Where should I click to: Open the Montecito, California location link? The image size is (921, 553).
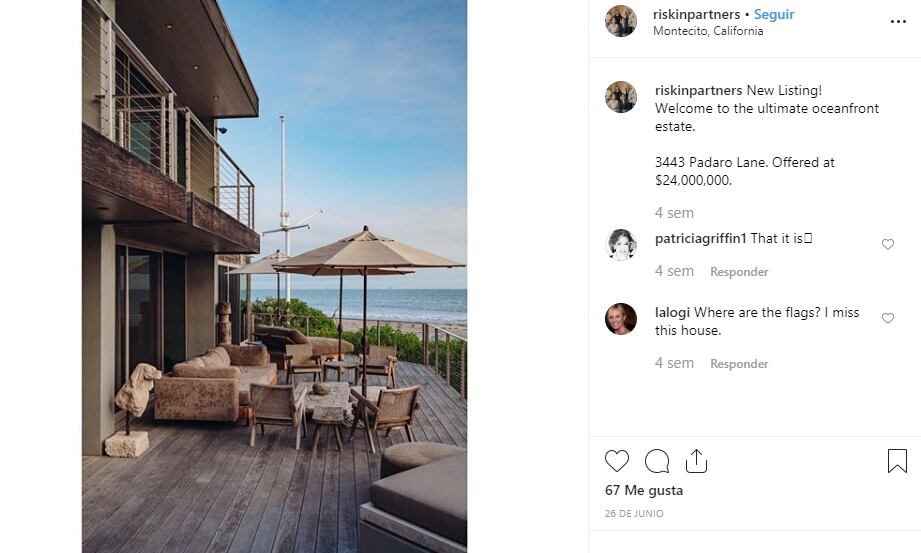click(x=708, y=31)
